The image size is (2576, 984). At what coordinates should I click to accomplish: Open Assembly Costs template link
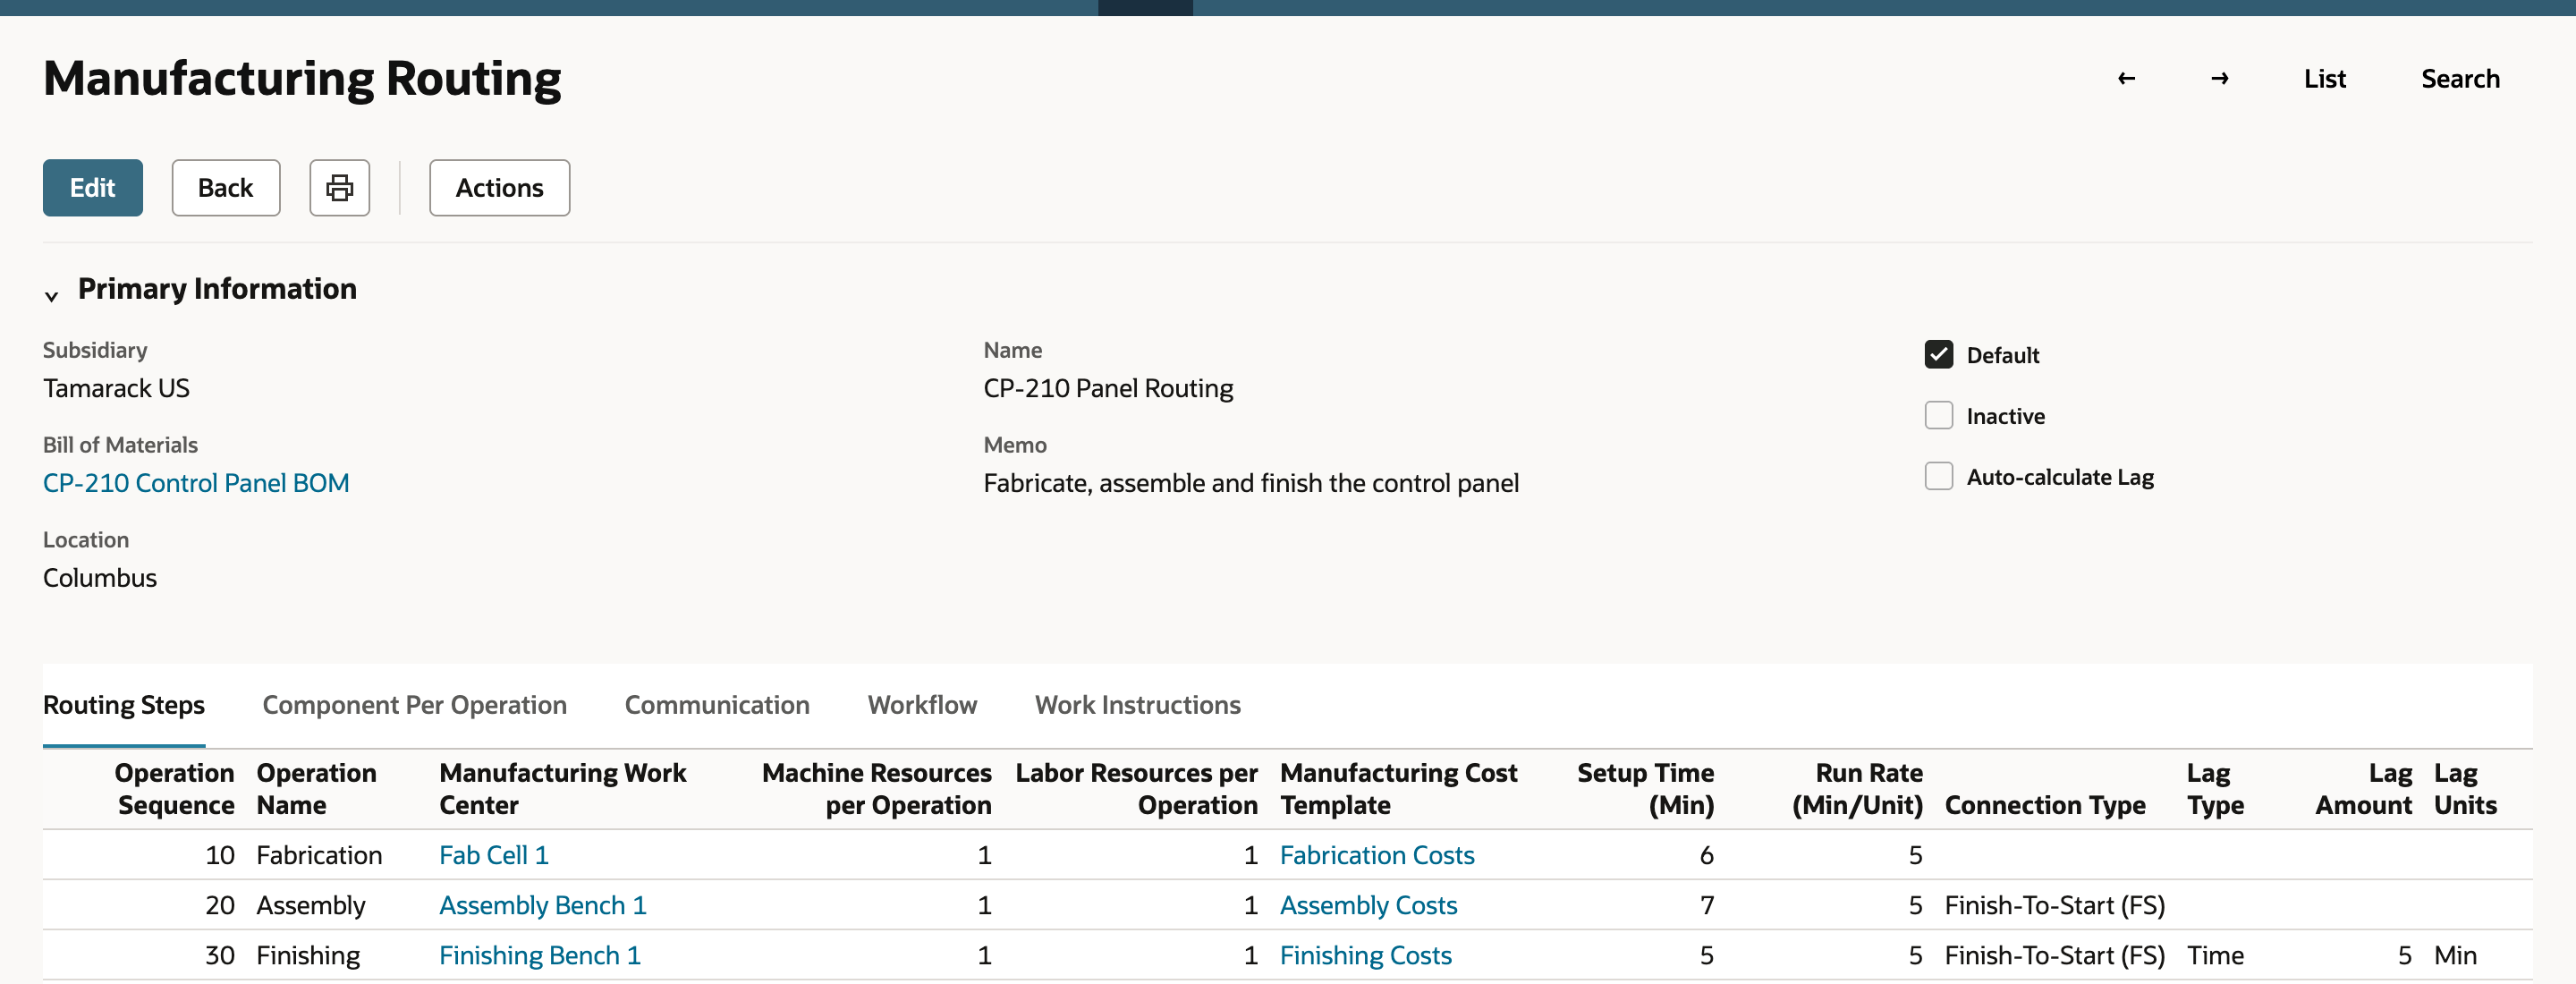(1368, 905)
